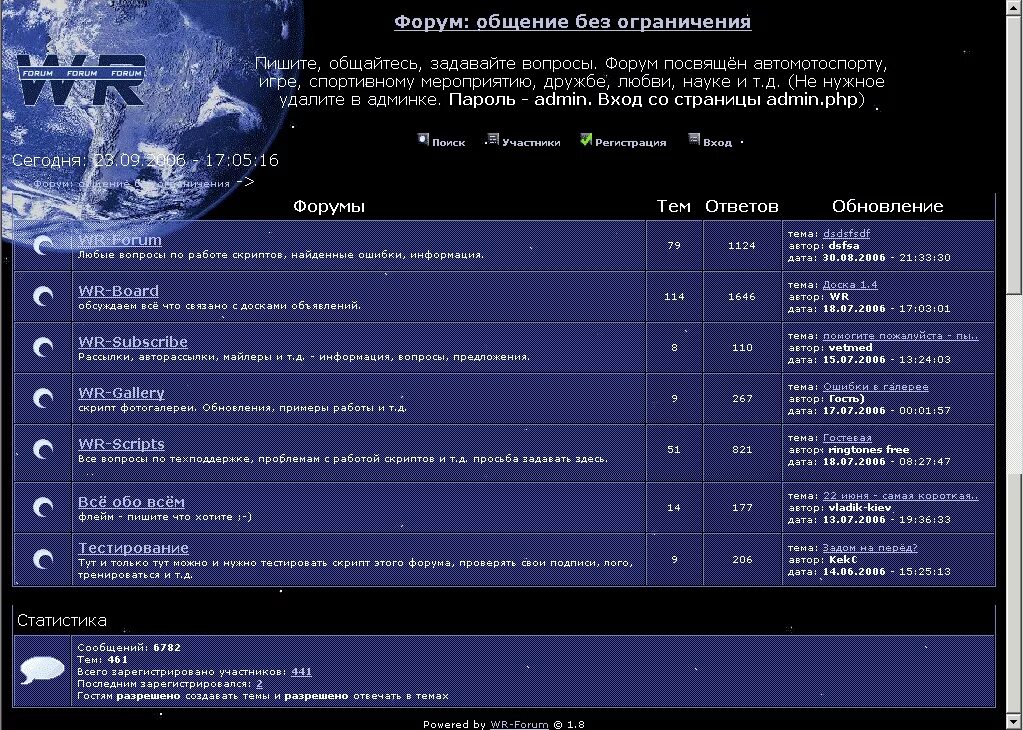The height and width of the screenshot is (730, 1023).
Task: Open latest topic dsdsfsdf
Action: coord(846,233)
